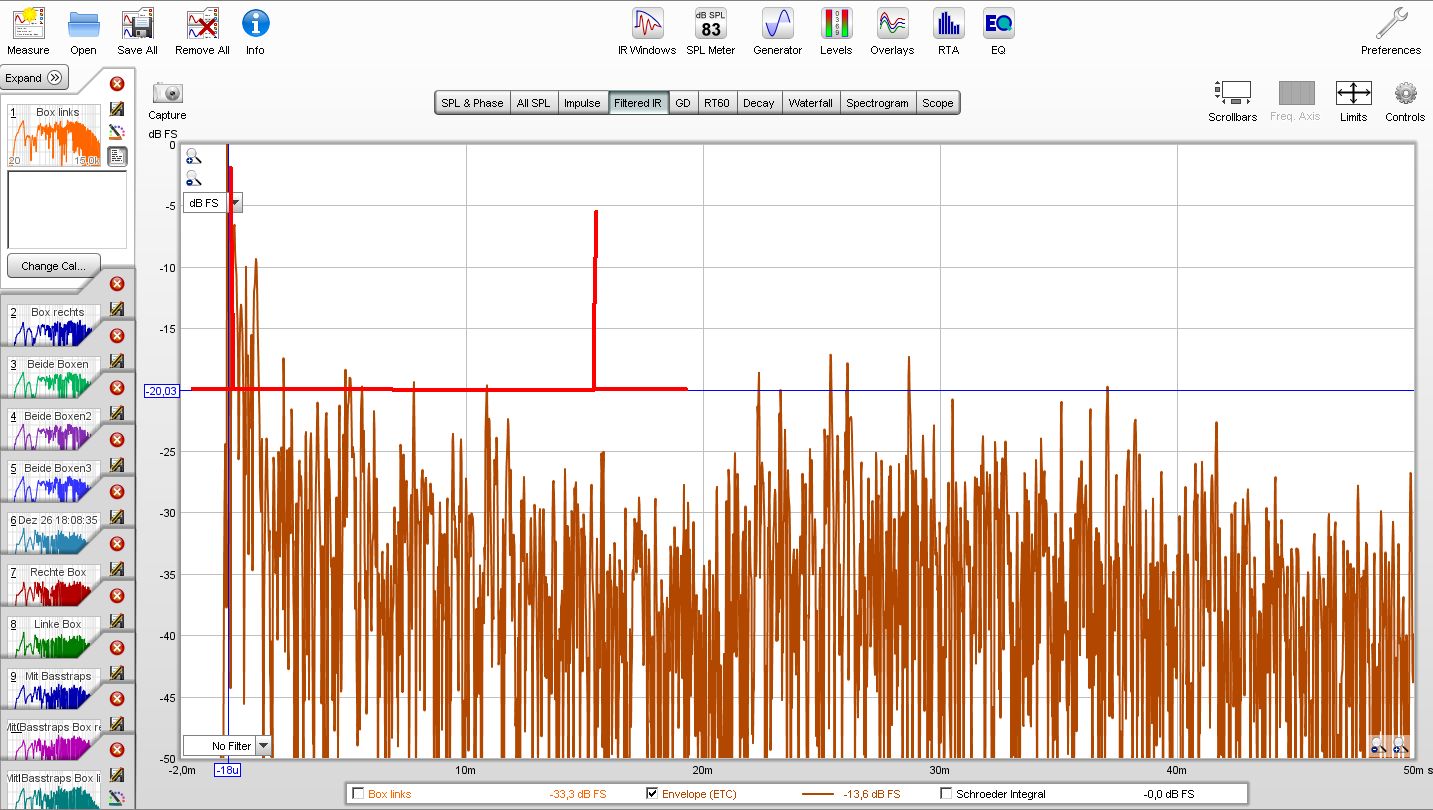The height and width of the screenshot is (810, 1433).
Task: Toggle graph Scrollbars
Action: pos(1233,101)
